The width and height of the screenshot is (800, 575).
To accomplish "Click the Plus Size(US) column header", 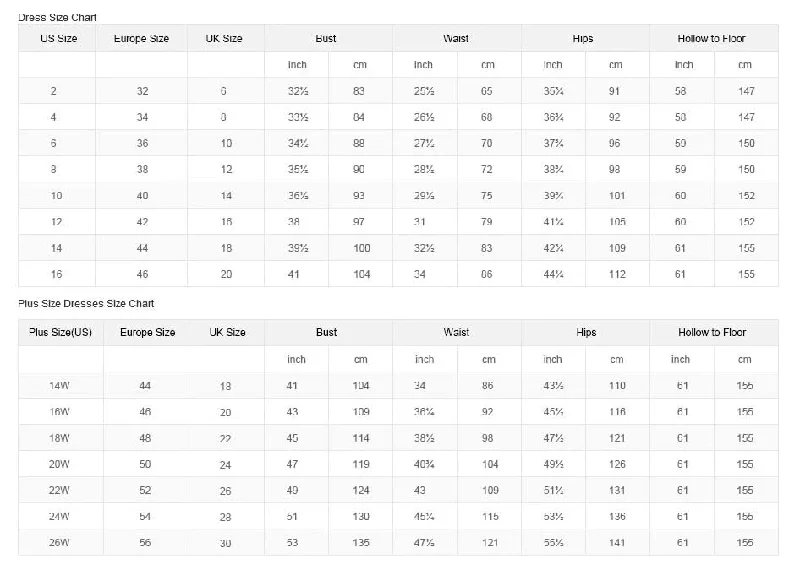I will click(x=60, y=332).
